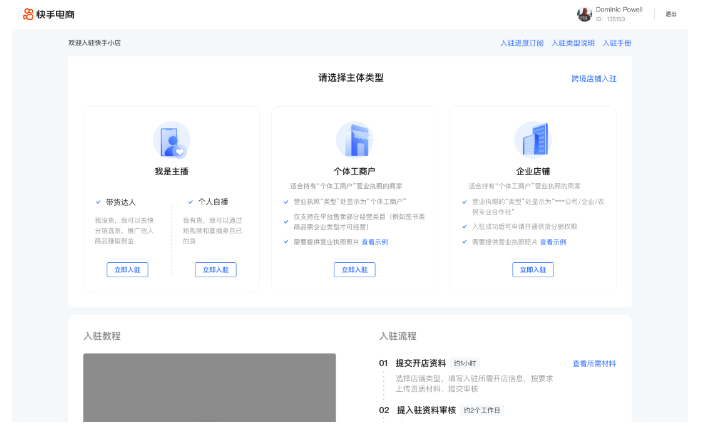View 查看示例 in the 个体工商户 card

pos(374,242)
